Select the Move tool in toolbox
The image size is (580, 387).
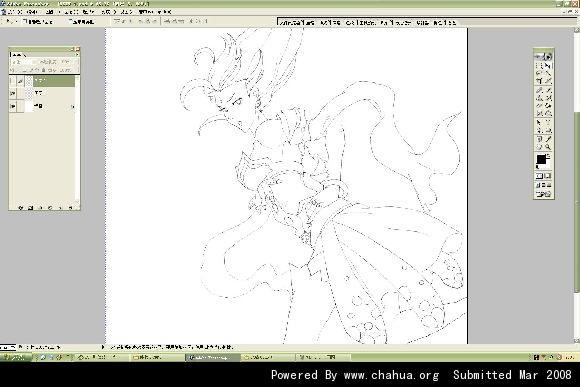[548, 65]
